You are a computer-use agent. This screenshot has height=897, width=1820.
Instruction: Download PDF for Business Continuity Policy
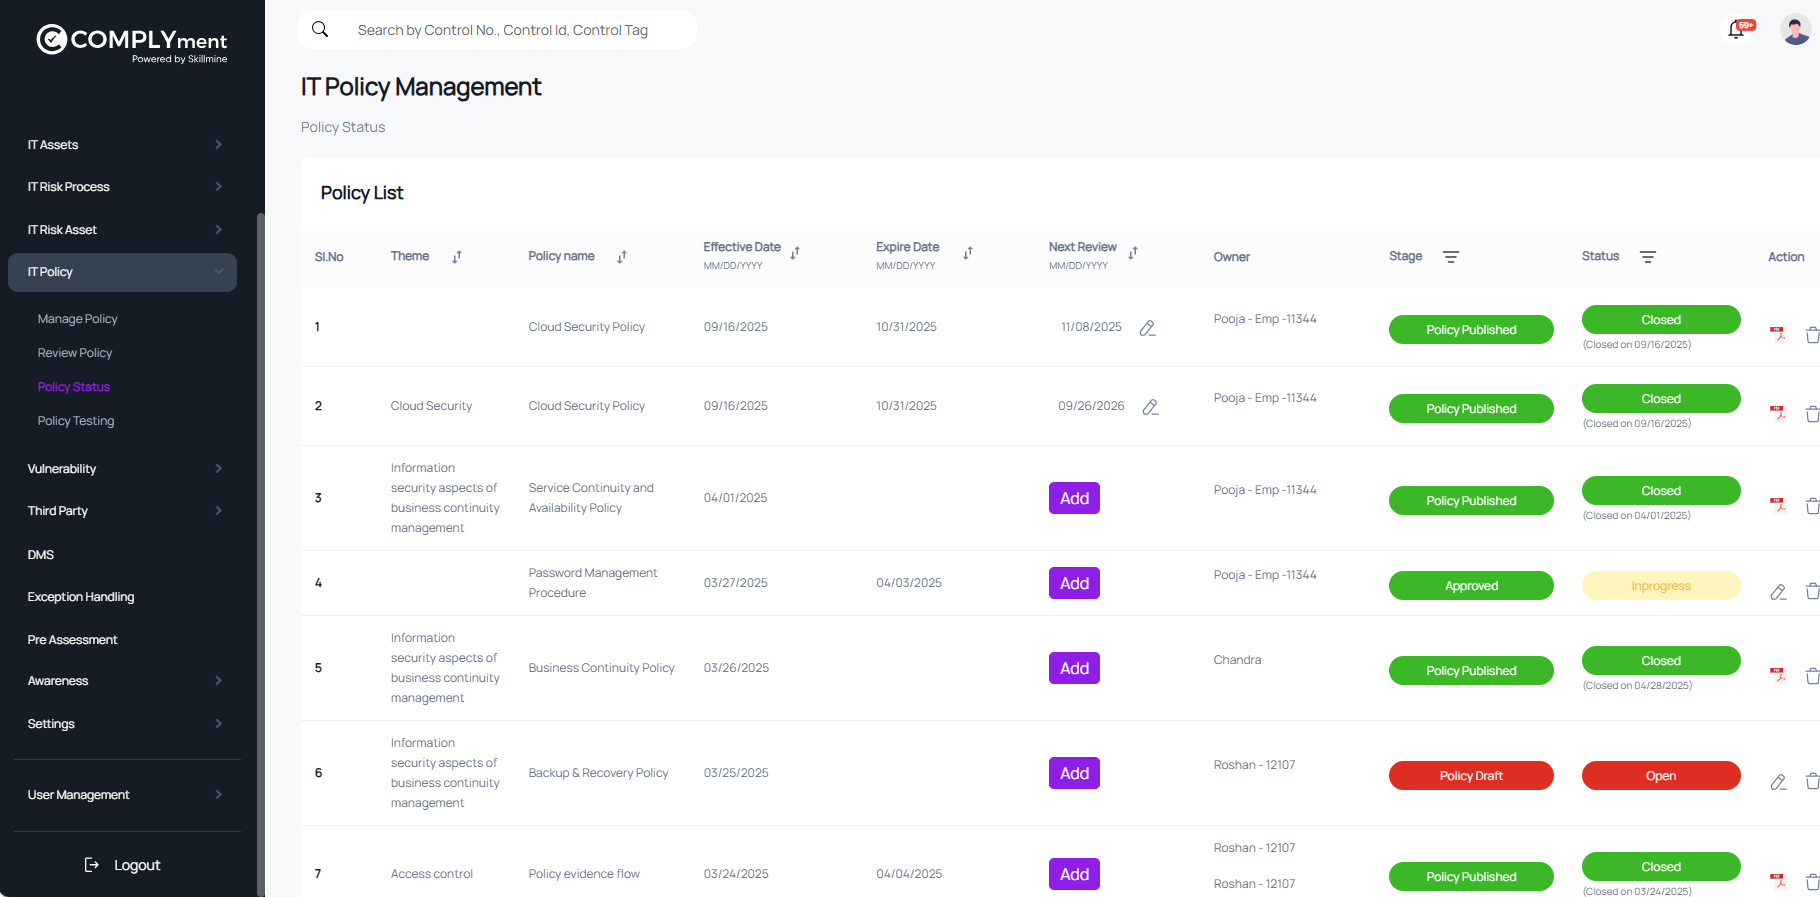pyautogui.click(x=1778, y=675)
